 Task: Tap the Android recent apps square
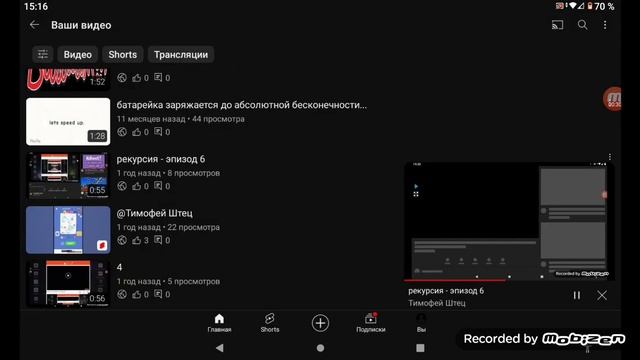[420, 348]
